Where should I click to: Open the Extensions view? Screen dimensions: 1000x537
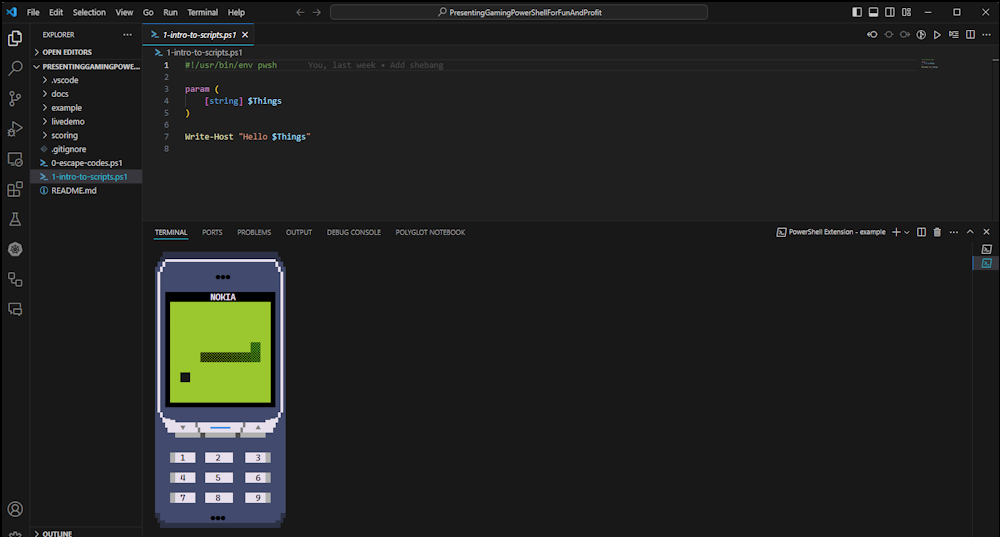[x=15, y=189]
